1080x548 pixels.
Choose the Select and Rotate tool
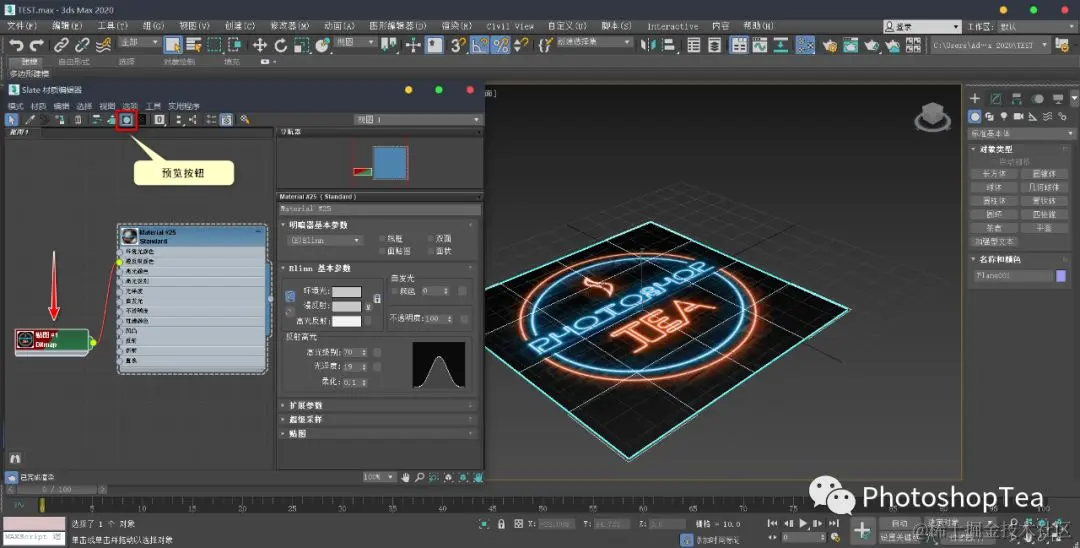[280, 45]
